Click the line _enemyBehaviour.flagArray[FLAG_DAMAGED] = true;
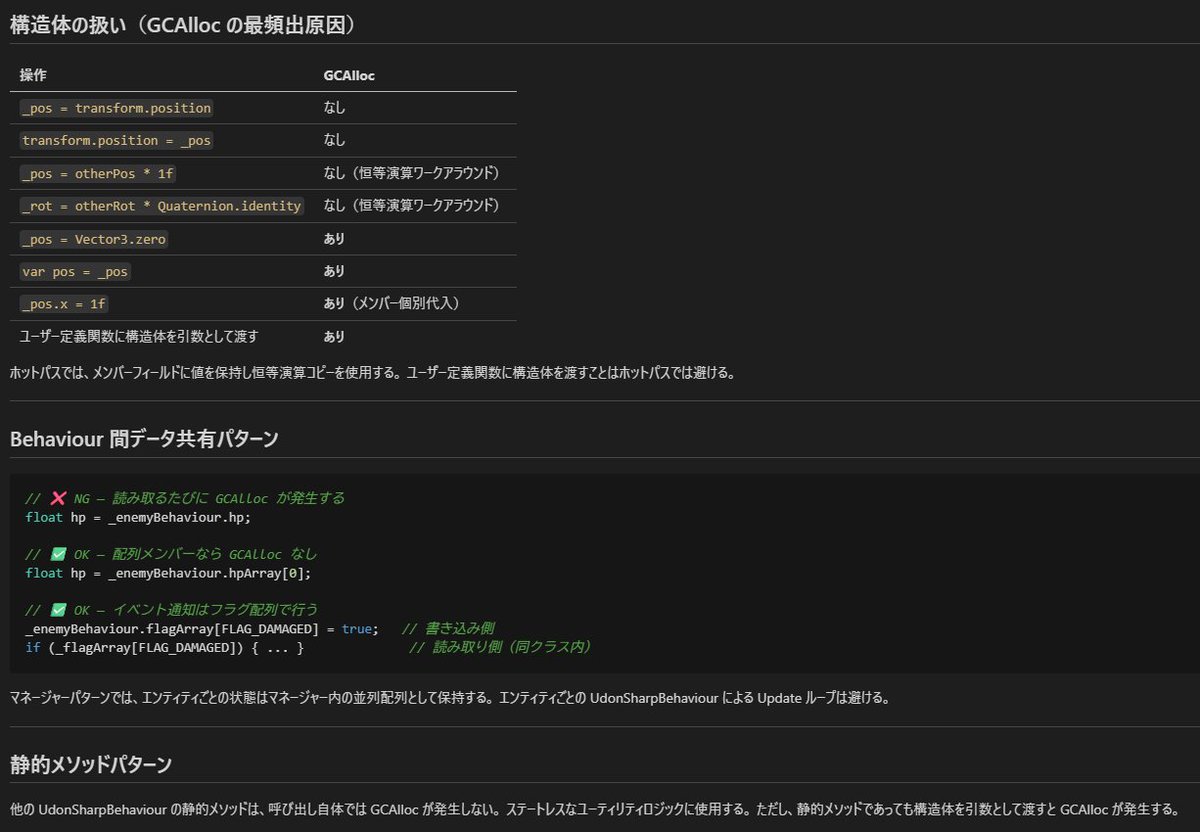This screenshot has width=1200, height=832. point(202,629)
